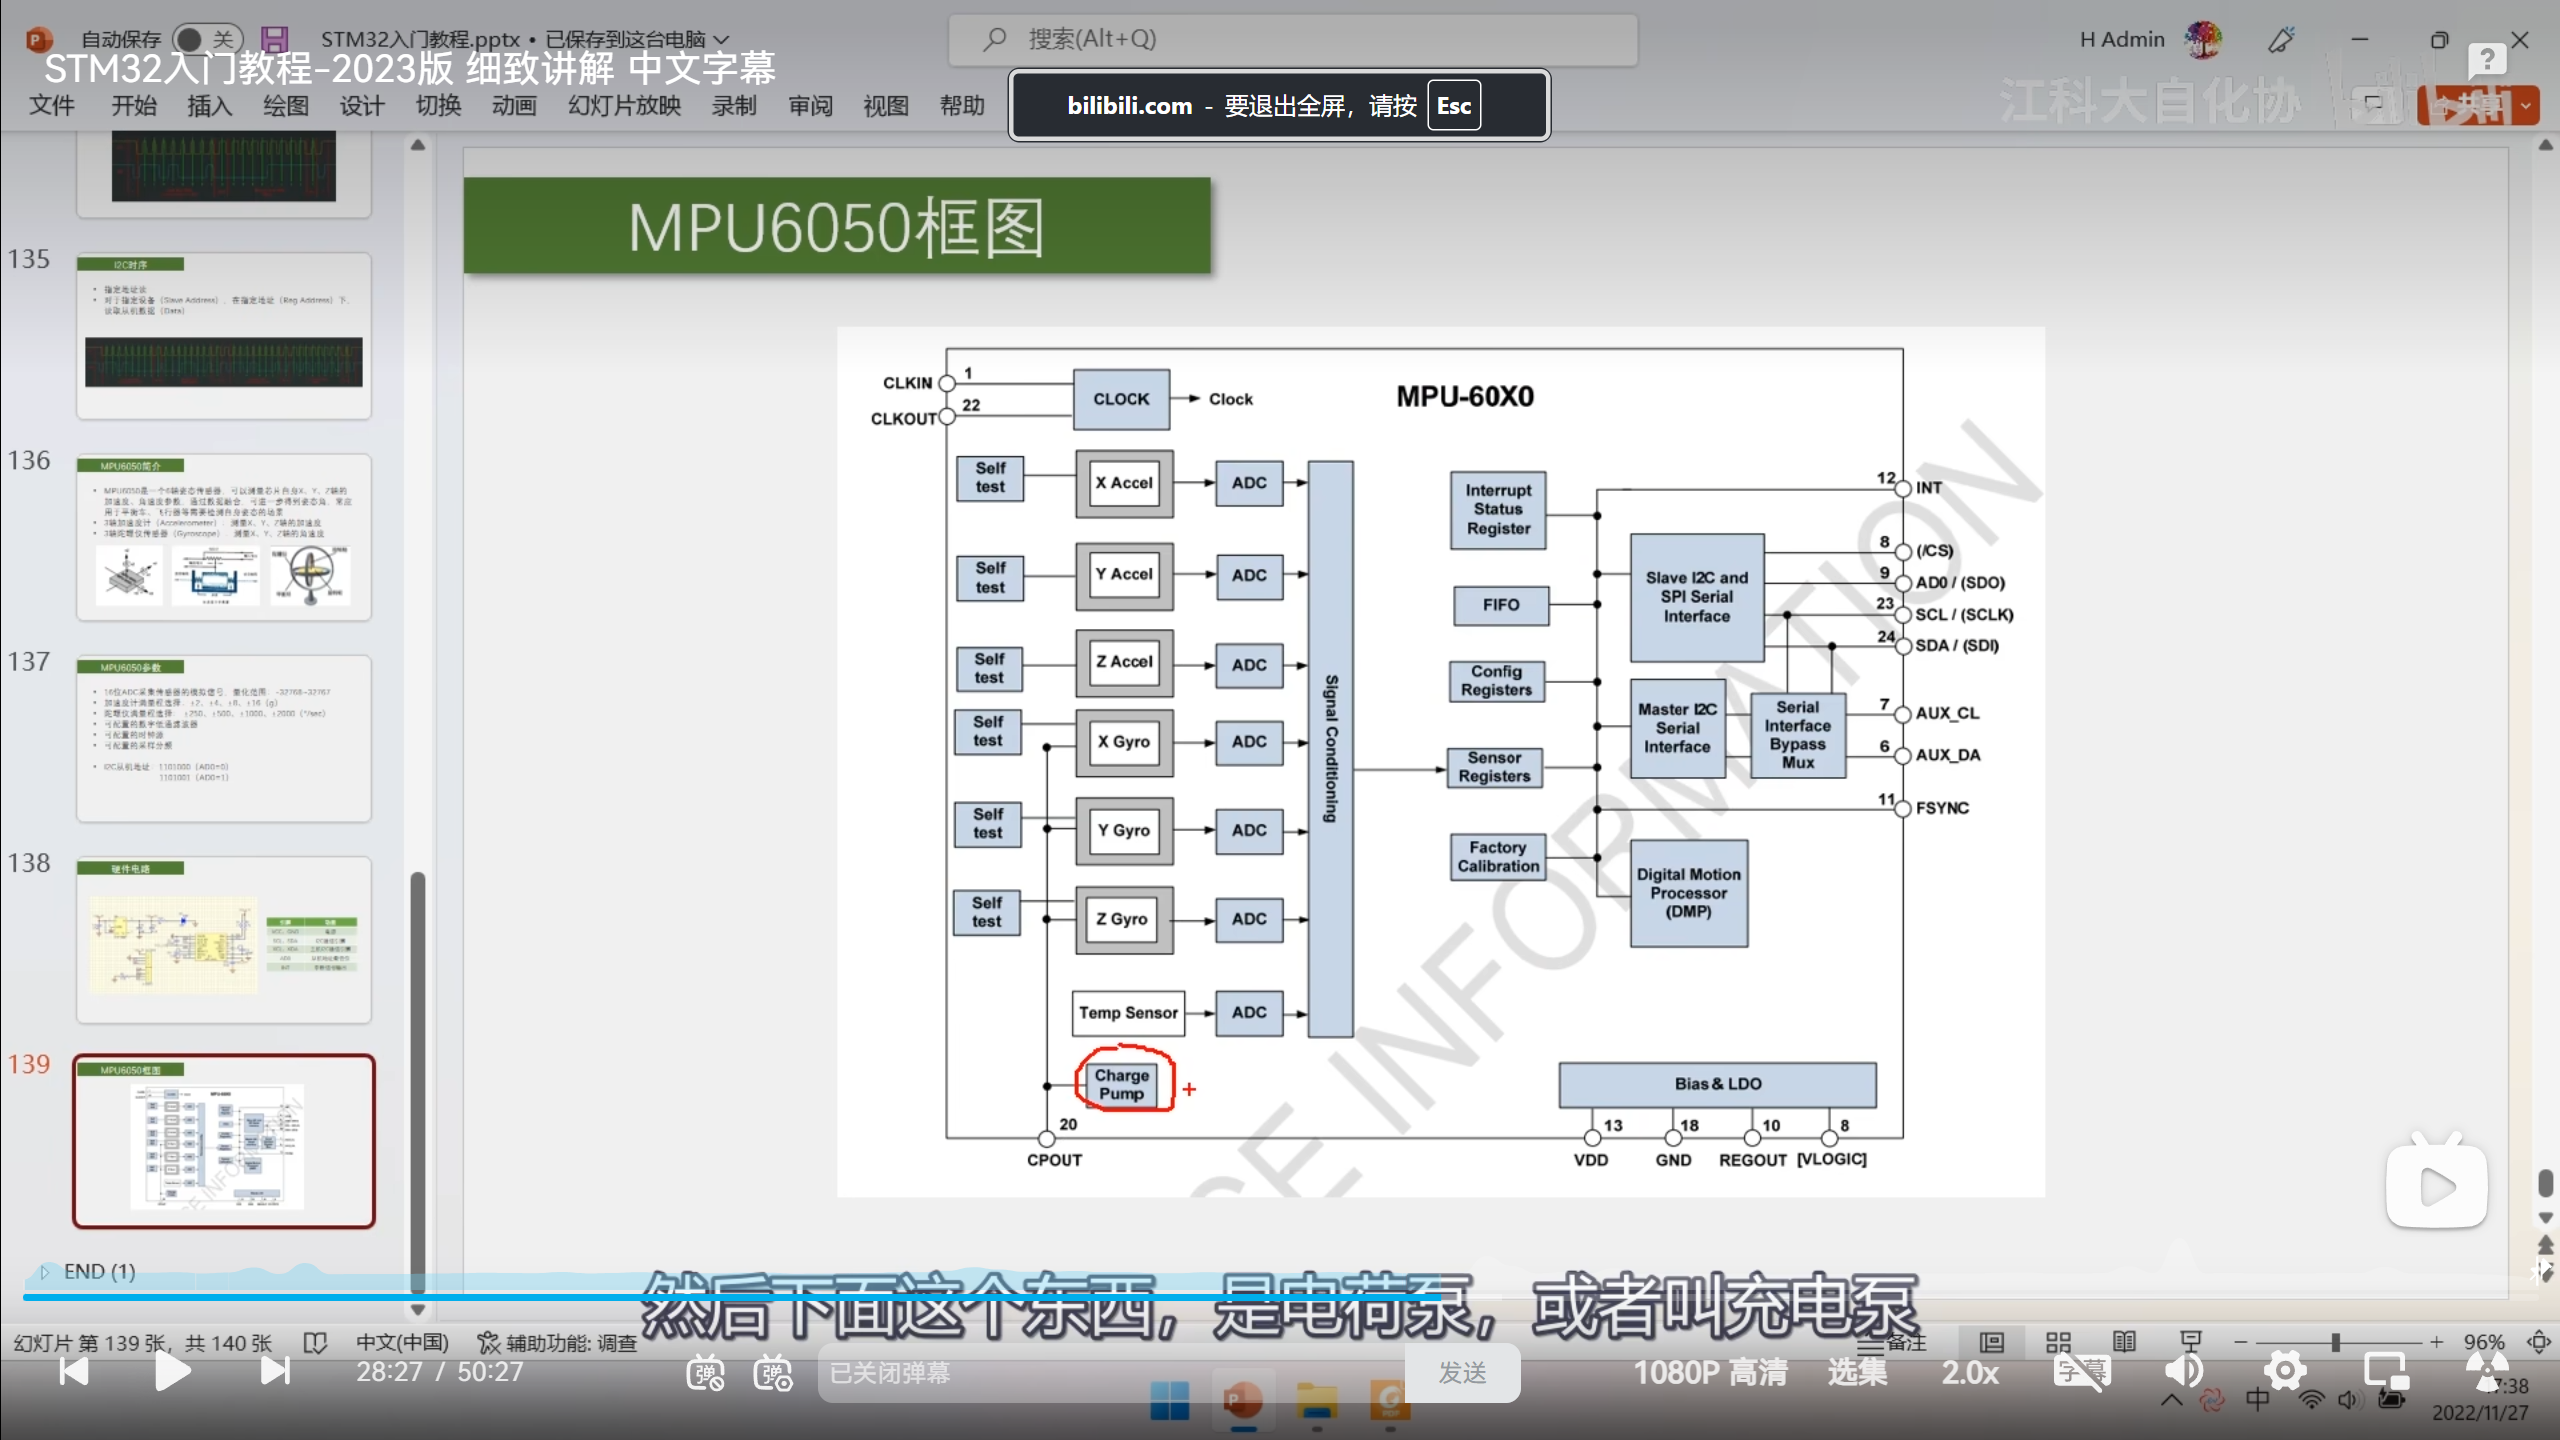The width and height of the screenshot is (2560, 1440).
Task: Open the 2.0x playback speed menu
Action: [x=1970, y=1372]
